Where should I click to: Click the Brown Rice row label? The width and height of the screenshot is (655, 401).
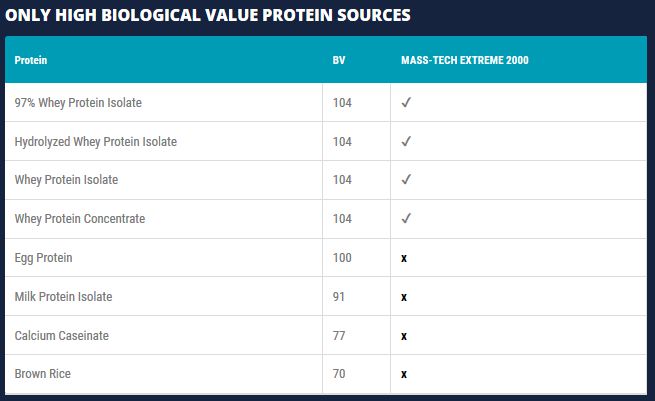43,373
